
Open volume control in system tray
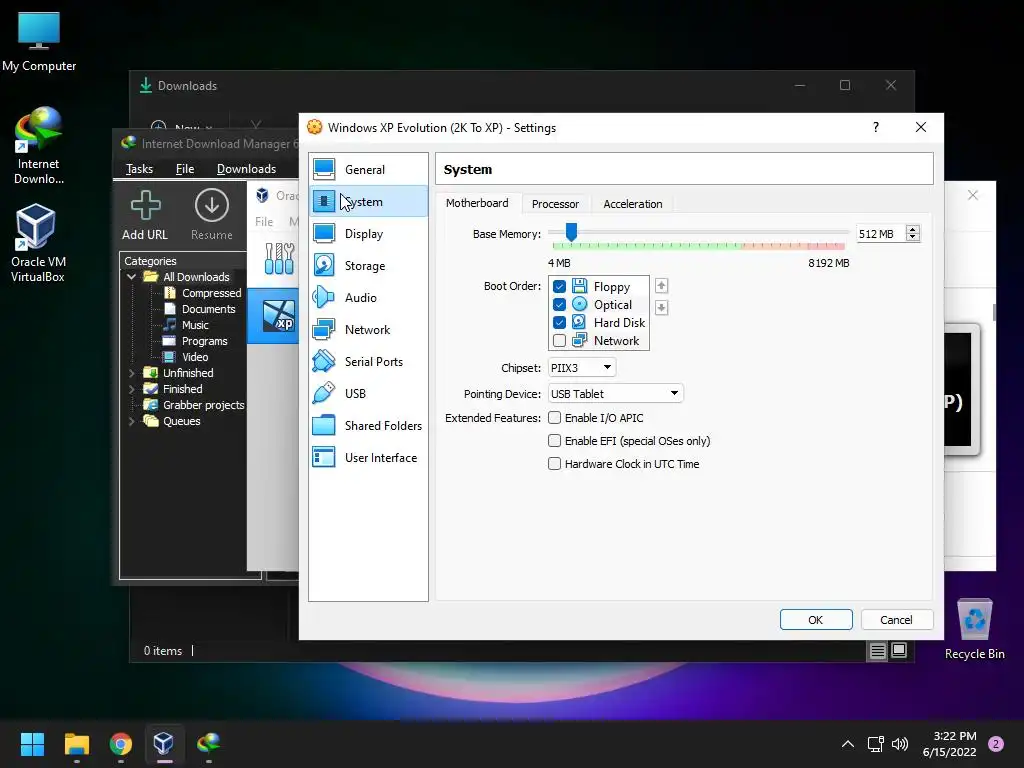(x=900, y=744)
